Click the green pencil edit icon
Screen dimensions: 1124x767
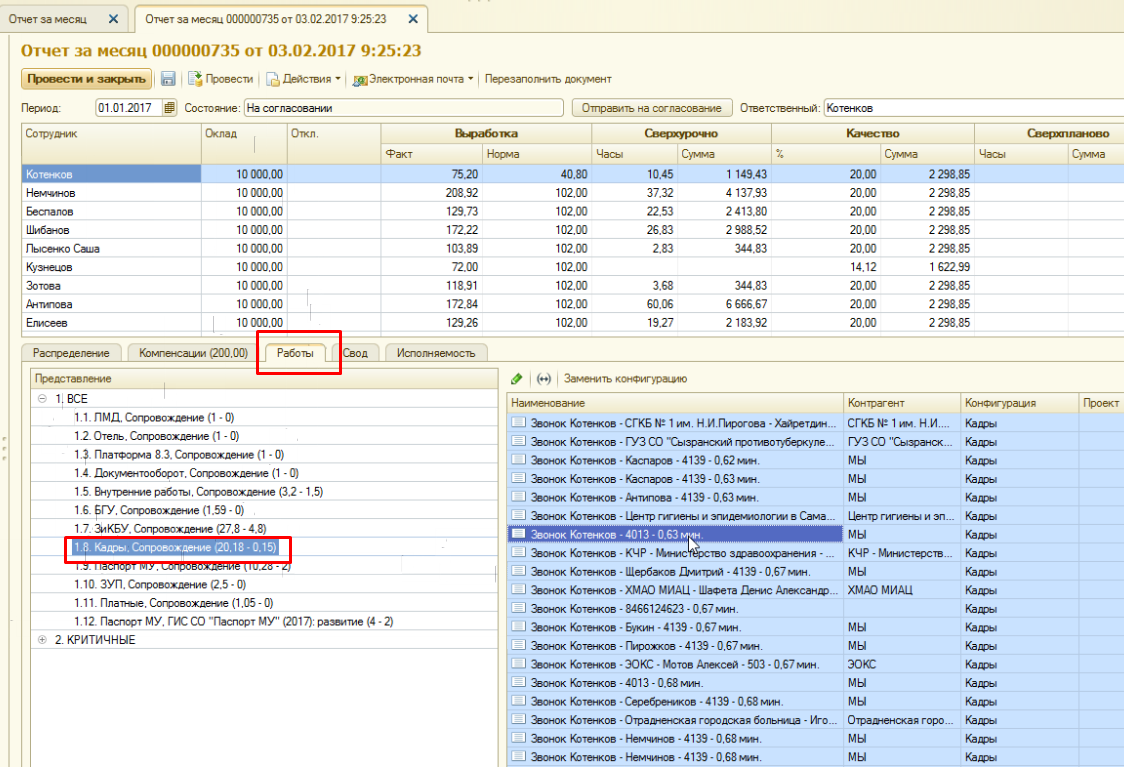point(516,379)
